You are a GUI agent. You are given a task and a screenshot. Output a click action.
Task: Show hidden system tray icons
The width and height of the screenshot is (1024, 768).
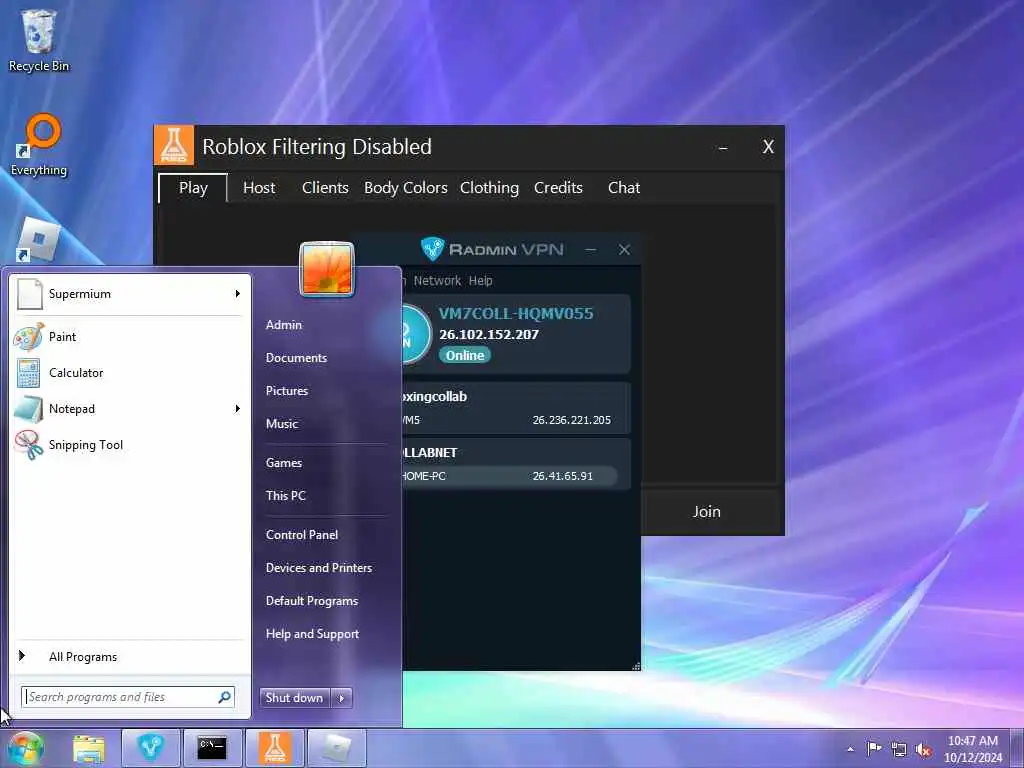point(850,749)
